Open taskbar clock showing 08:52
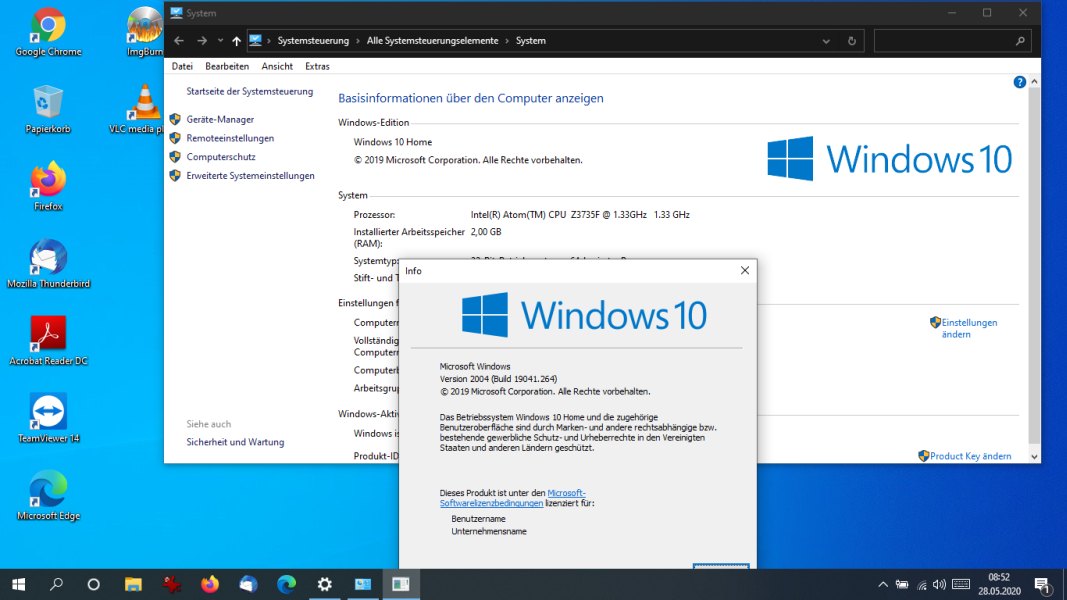 tap(999, 584)
